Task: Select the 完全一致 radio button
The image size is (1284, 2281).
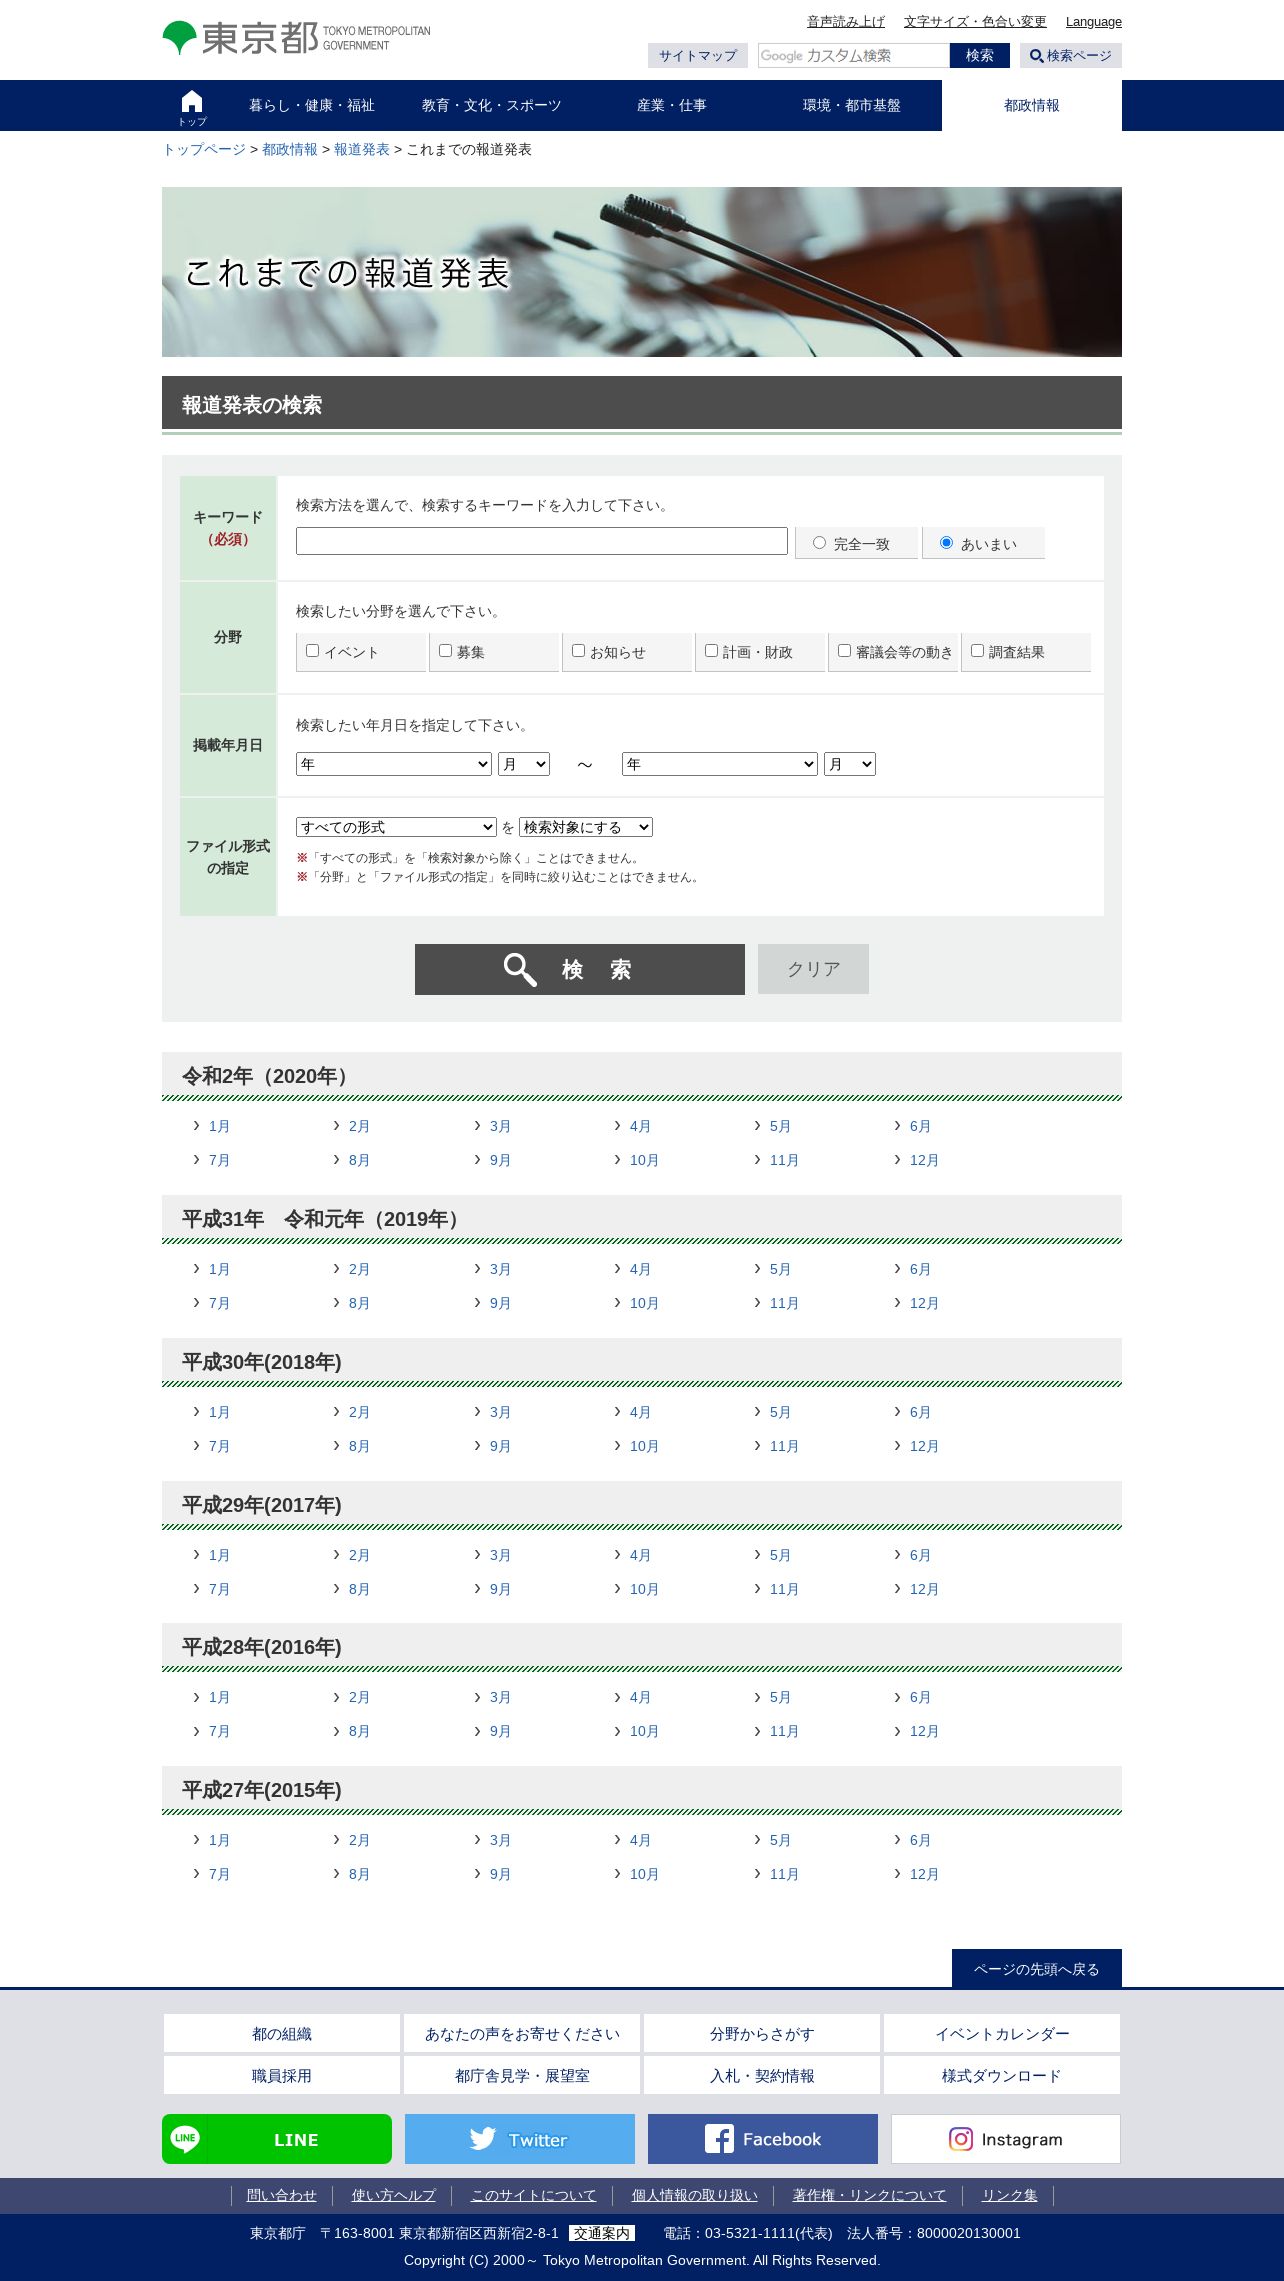Action: click(x=820, y=543)
